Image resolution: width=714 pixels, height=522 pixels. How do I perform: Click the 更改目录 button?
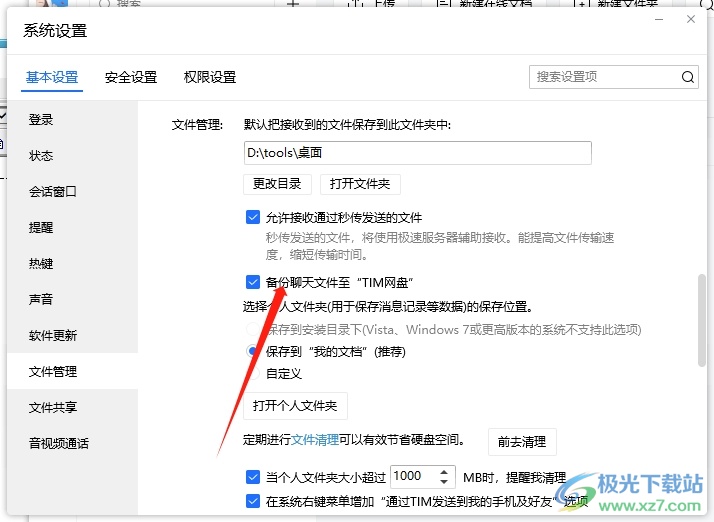pos(277,184)
